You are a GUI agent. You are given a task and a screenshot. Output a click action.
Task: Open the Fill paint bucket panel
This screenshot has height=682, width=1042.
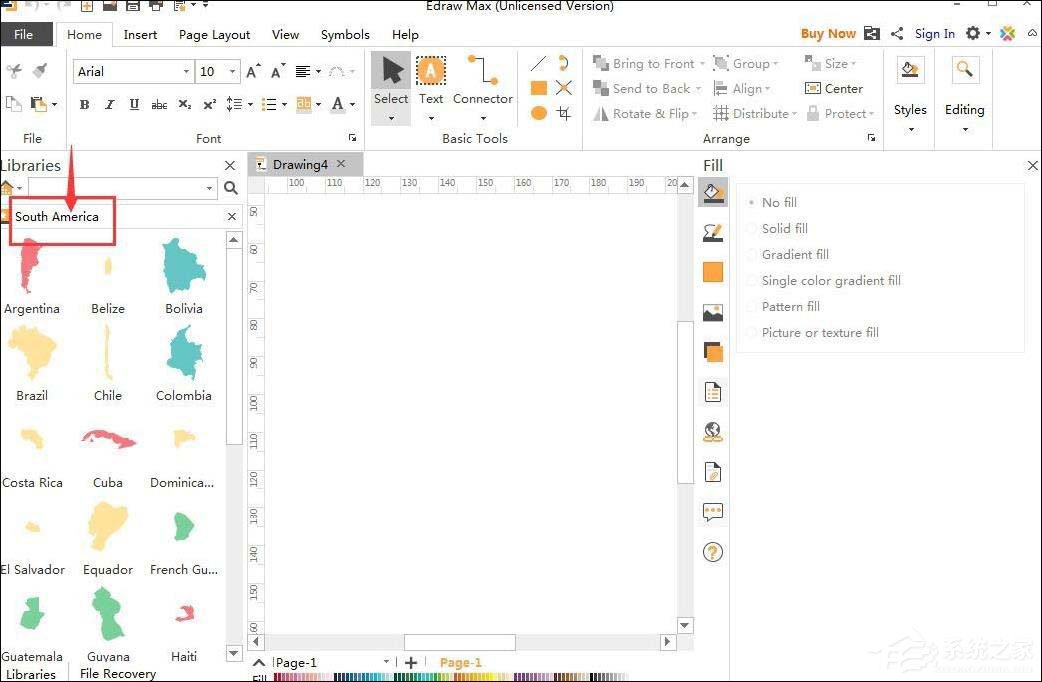pyautogui.click(x=713, y=193)
